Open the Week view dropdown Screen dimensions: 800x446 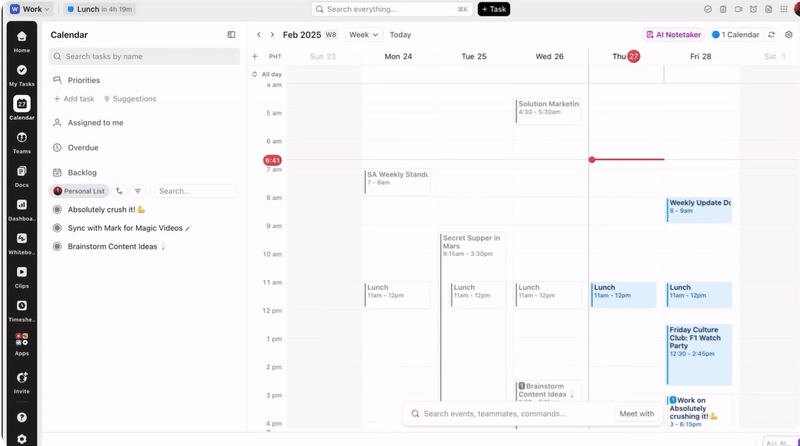pos(364,35)
